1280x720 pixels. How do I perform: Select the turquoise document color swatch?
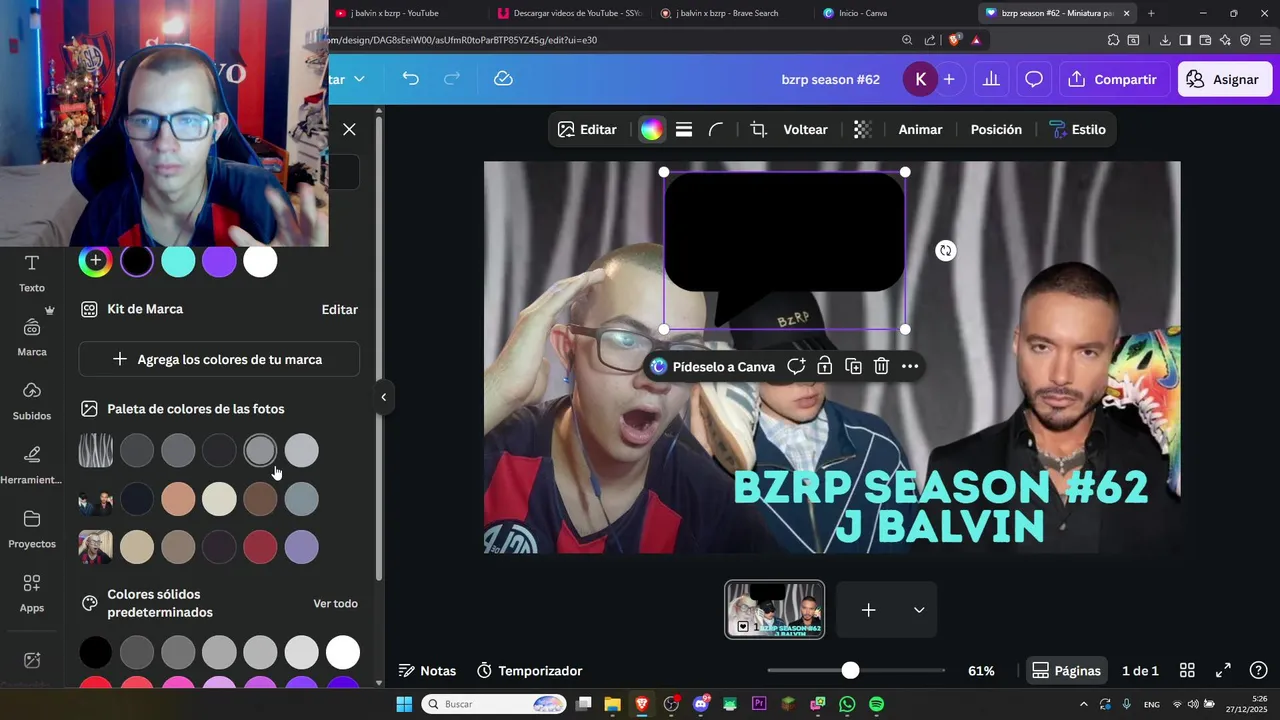point(178,261)
